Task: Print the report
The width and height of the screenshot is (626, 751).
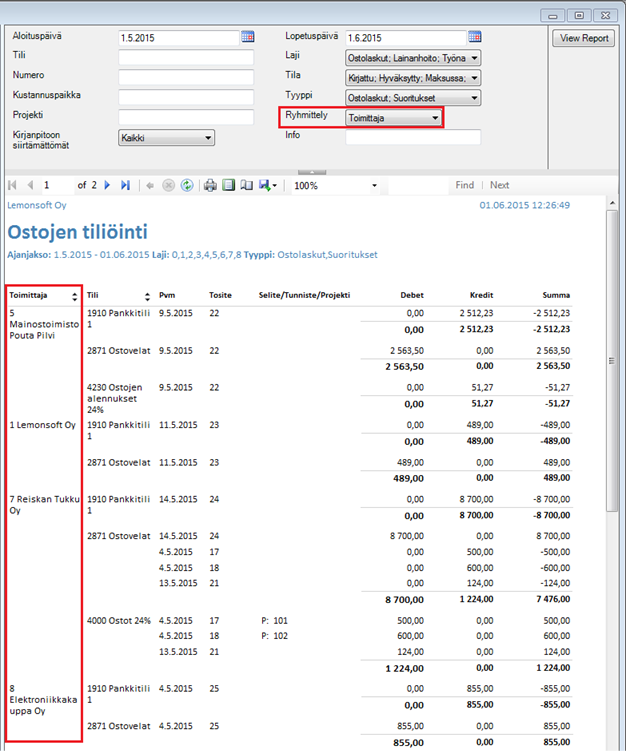Action: tap(210, 185)
